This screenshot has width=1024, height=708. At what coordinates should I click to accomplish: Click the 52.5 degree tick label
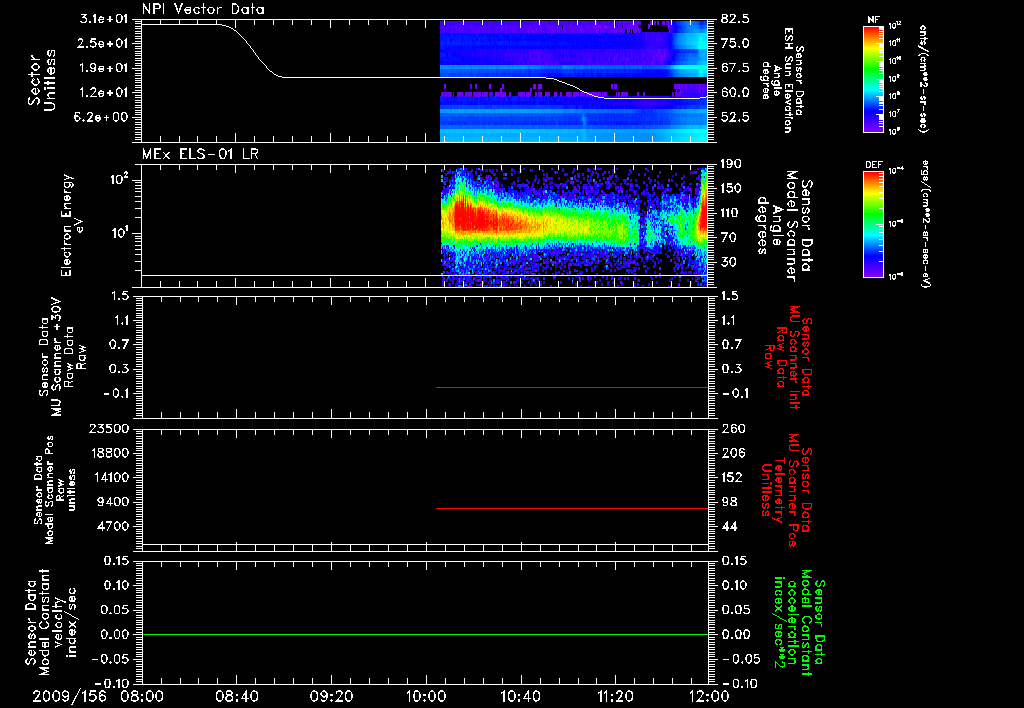click(x=735, y=117)
